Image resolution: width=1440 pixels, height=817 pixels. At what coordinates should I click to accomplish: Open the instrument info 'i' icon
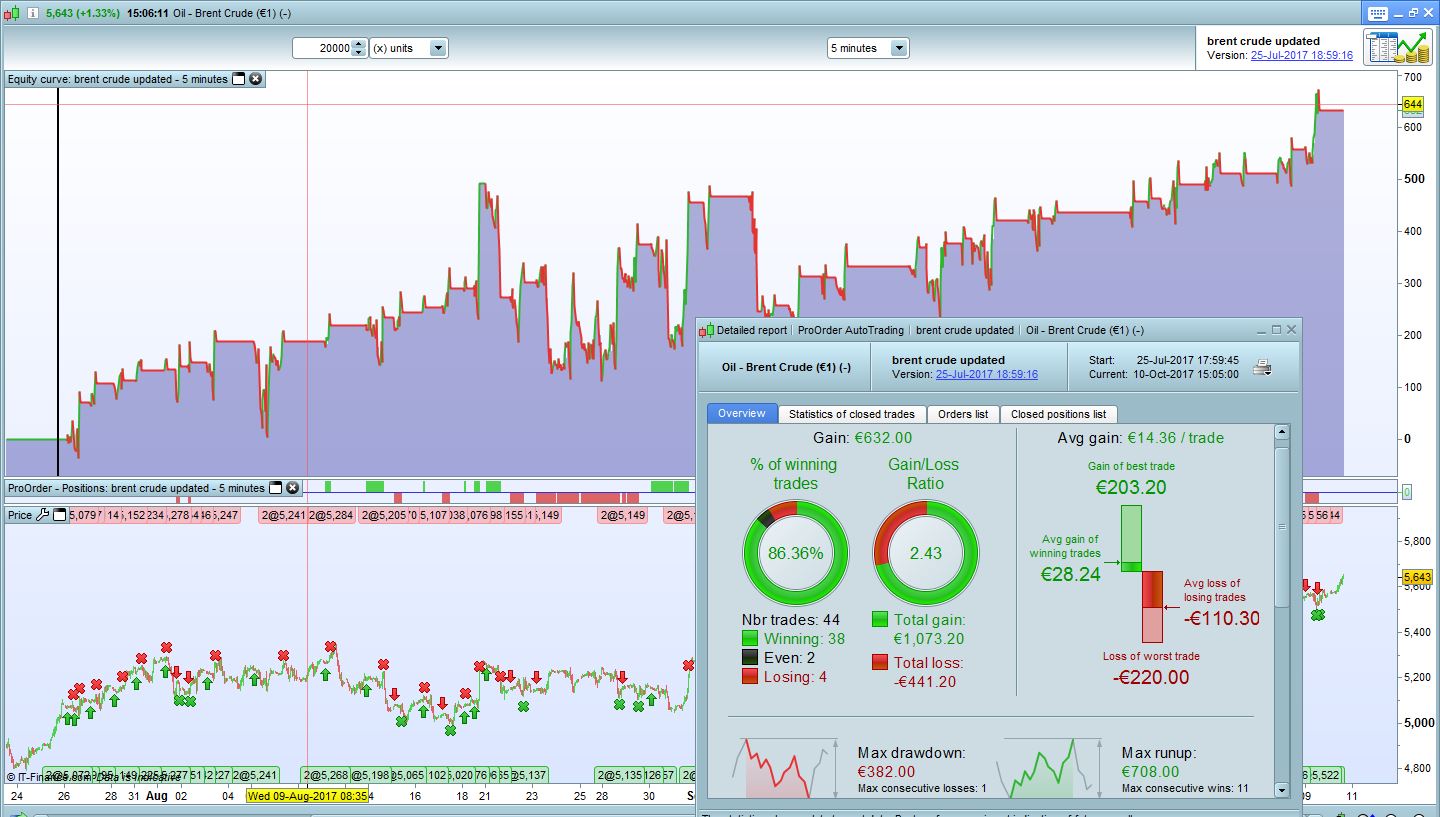coord(33,13)
